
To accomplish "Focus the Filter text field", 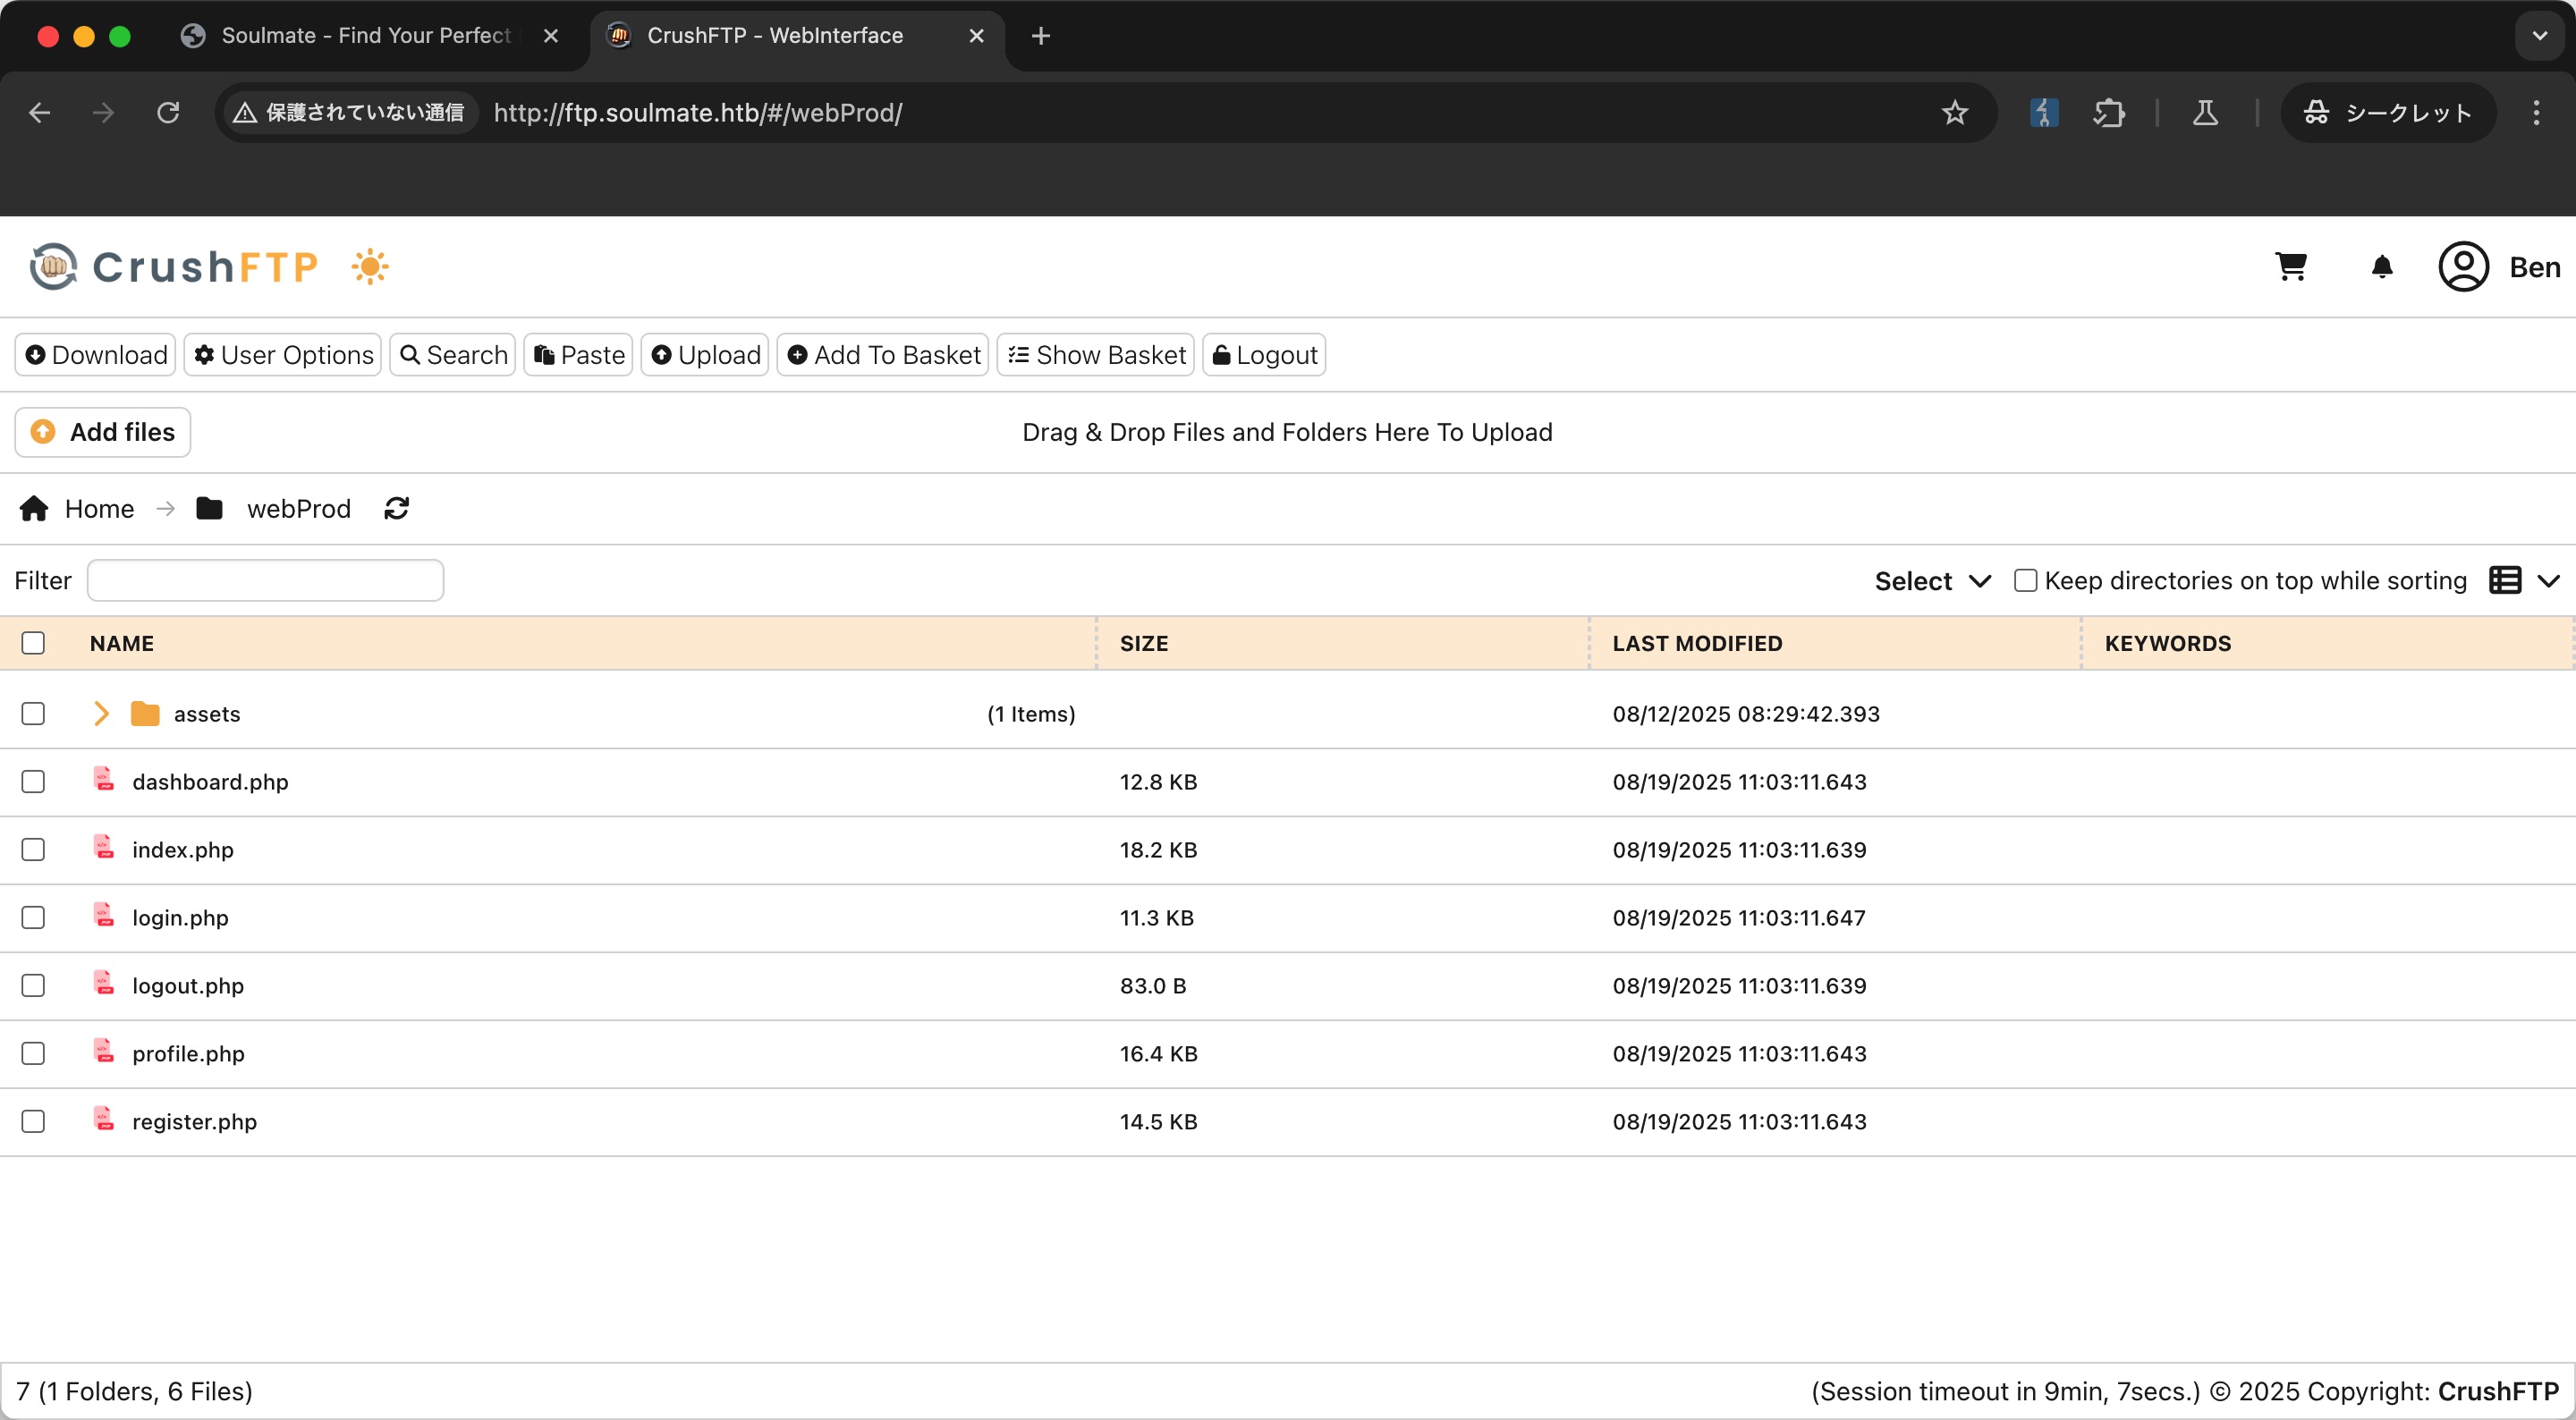I will (265, 580).
